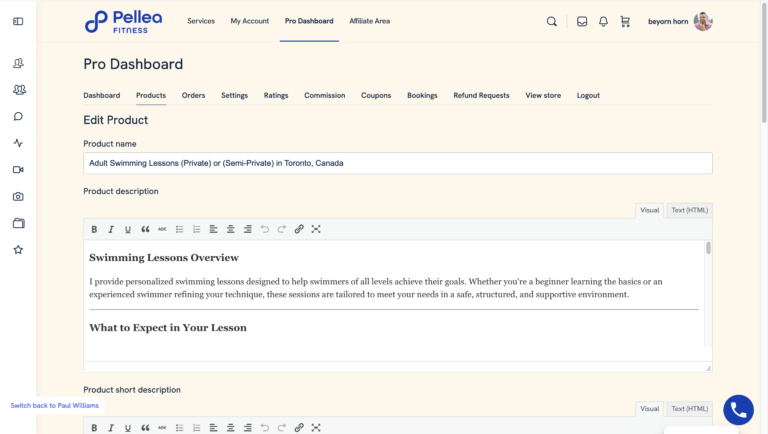Click redo in product description editor
This screenshot has width=768, height=434.
point(282,229)
